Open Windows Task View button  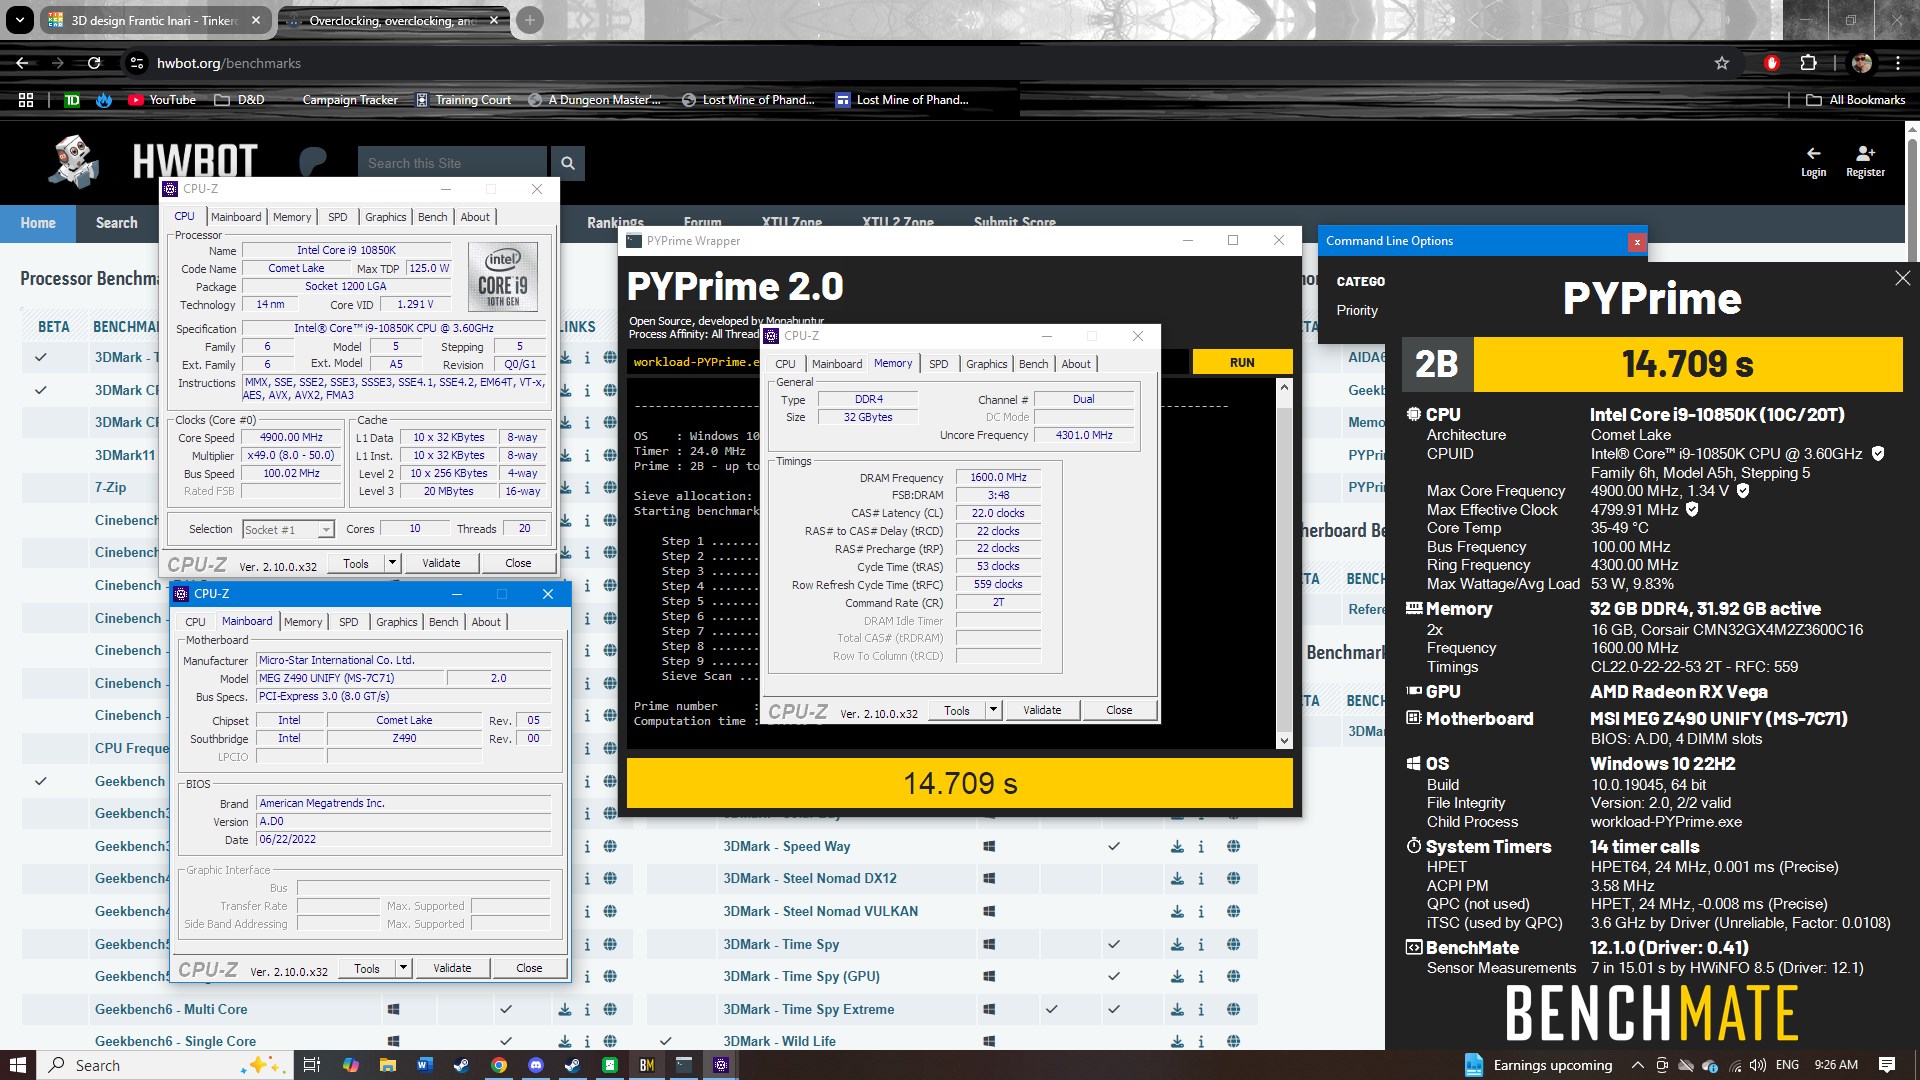(x=311, y=1065)
